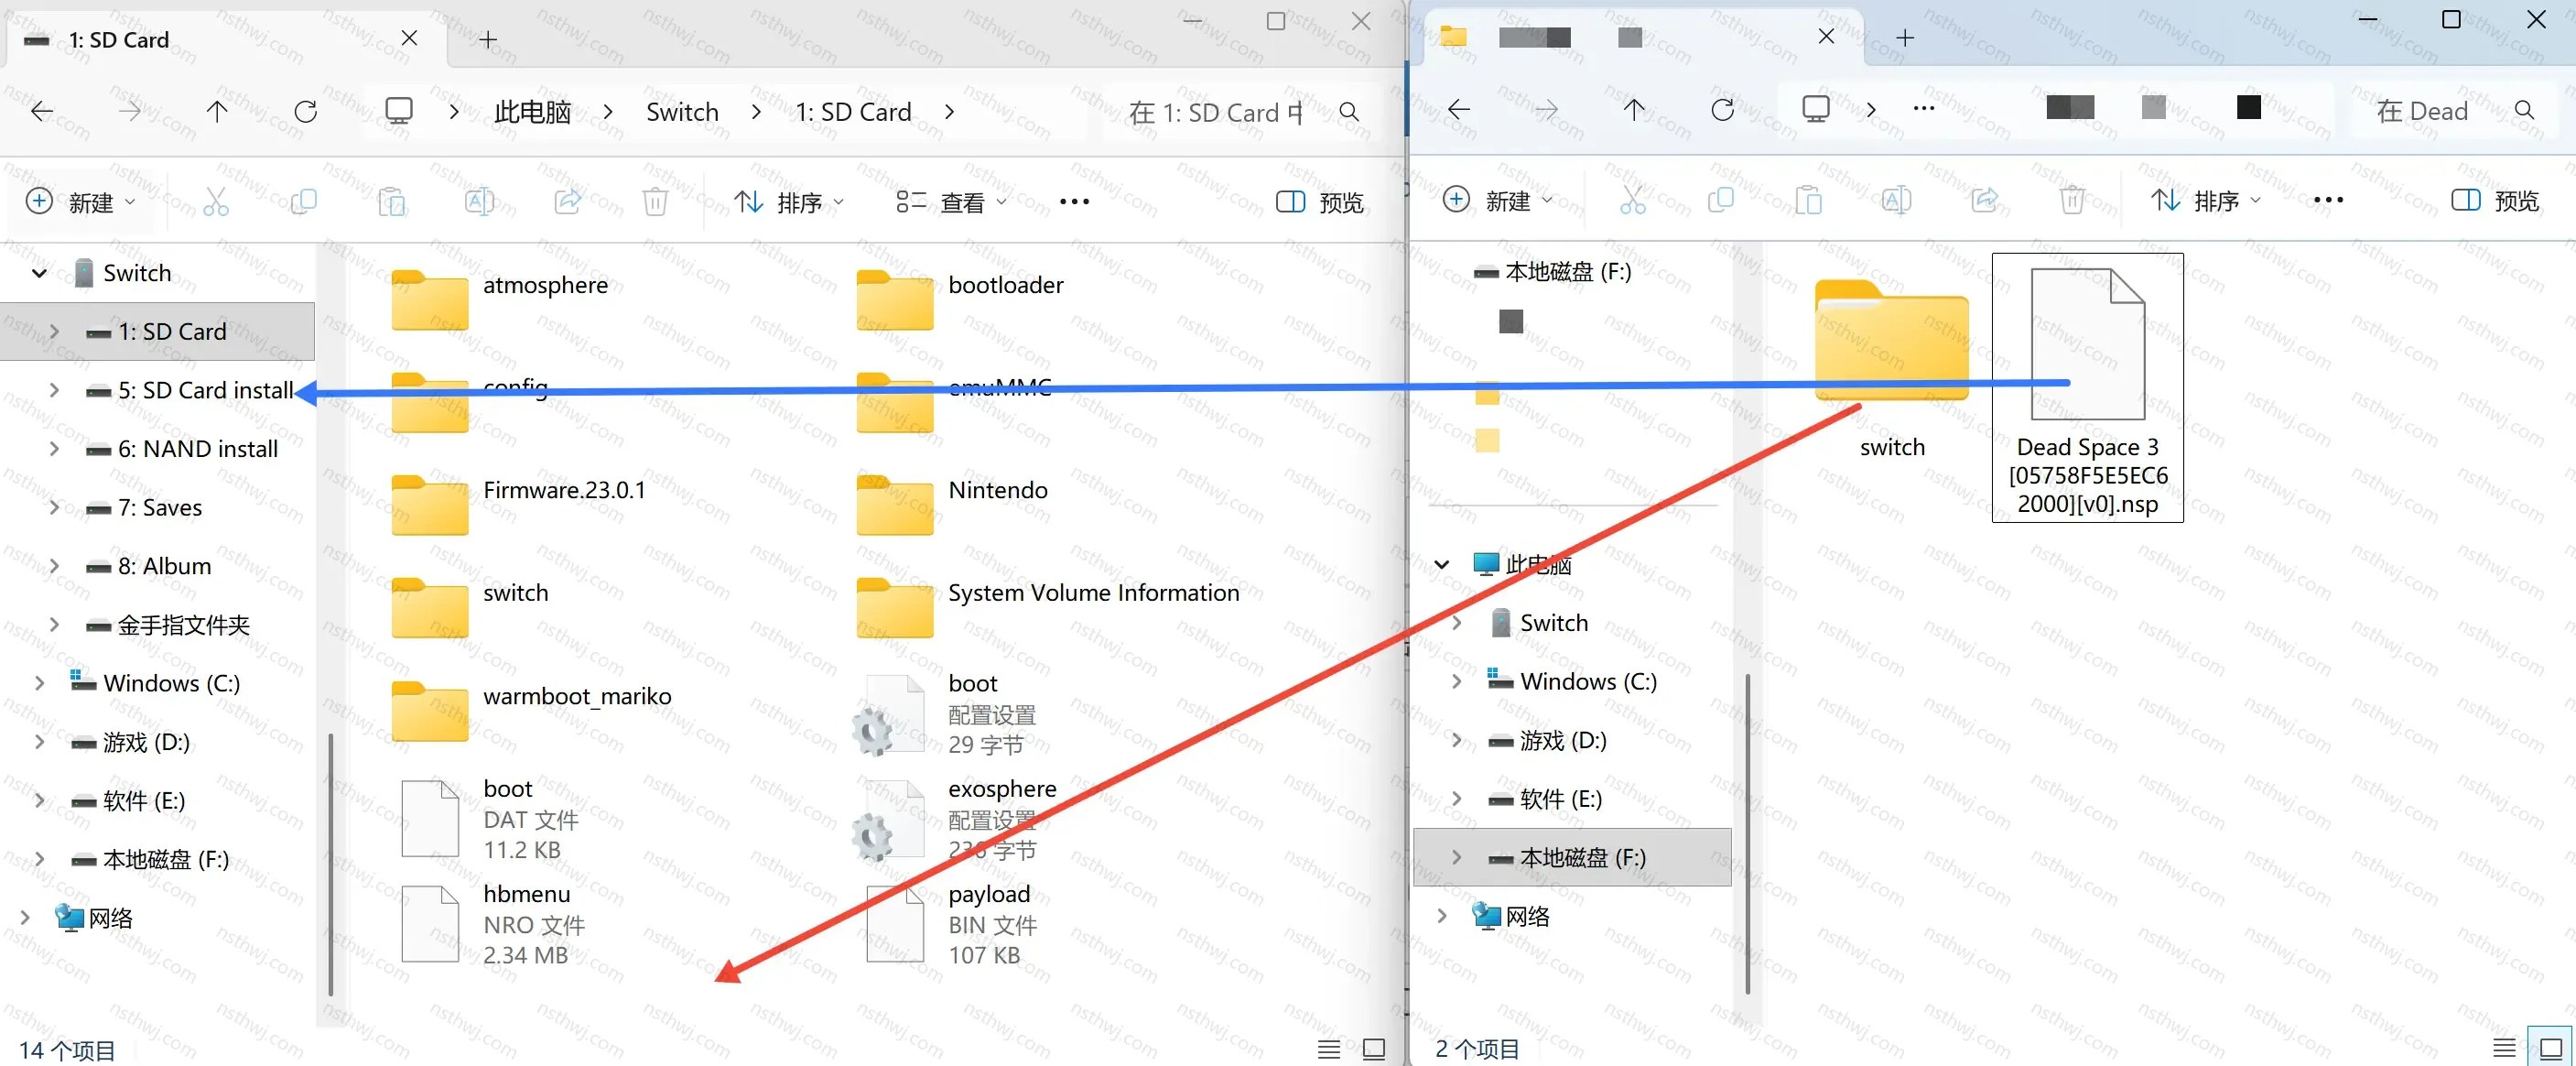Click Refresh icon in left SD Card window
The width and height of the screenshot is (2576, 1066).
click(x=305, y=111)
